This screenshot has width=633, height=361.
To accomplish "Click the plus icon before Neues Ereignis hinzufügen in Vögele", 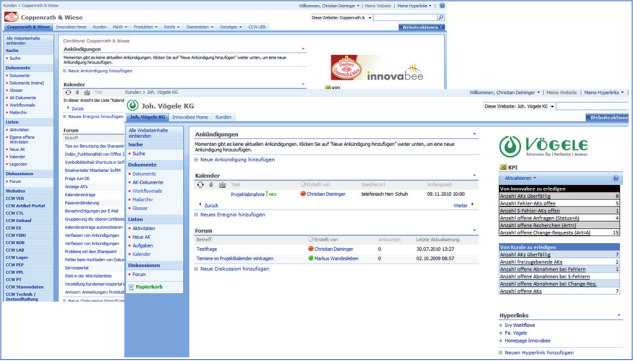I will point(196,214).
